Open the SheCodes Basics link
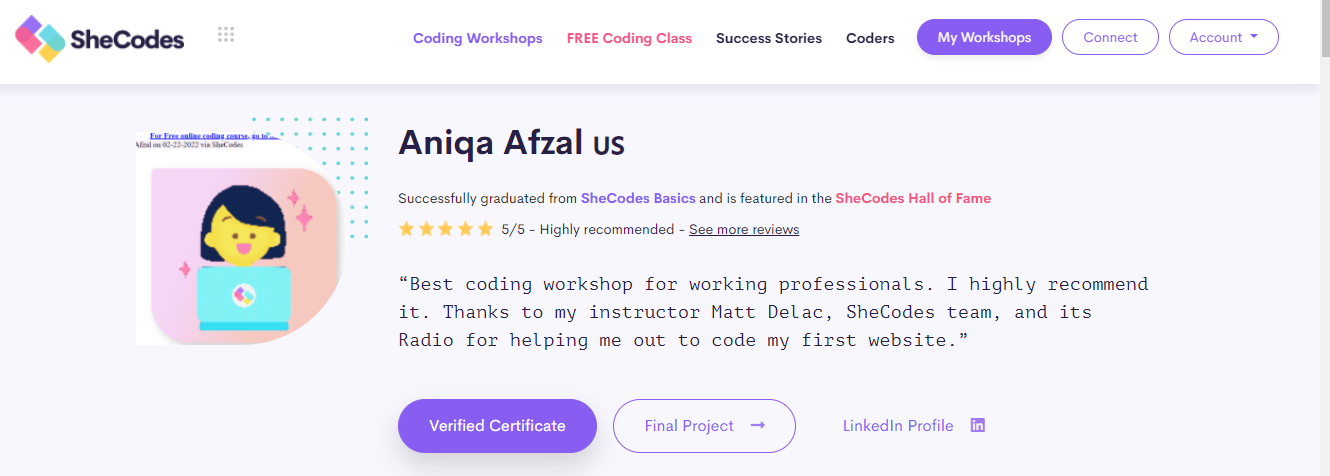This screenshot has height=476, width=1330. (x=638, y=198)
